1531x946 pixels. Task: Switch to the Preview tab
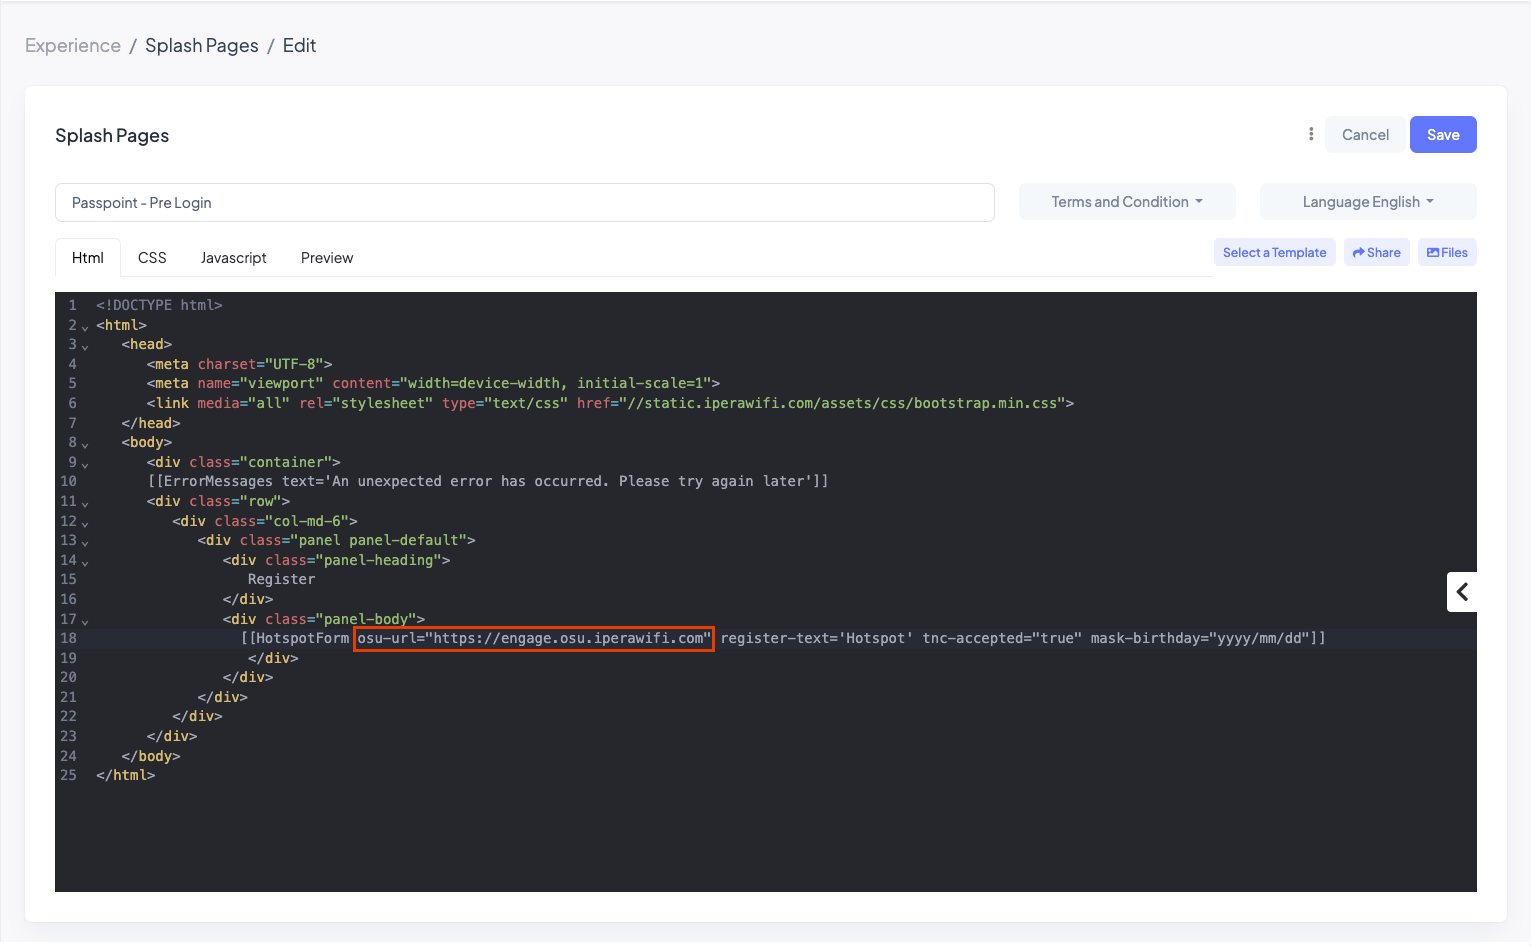[x=327, y=258]
